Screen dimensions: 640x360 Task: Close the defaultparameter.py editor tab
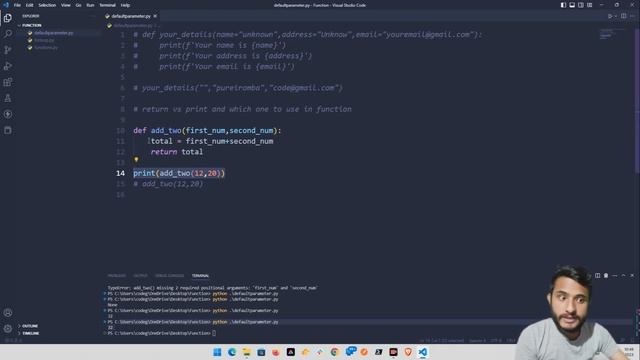click(x=155, y=16)
